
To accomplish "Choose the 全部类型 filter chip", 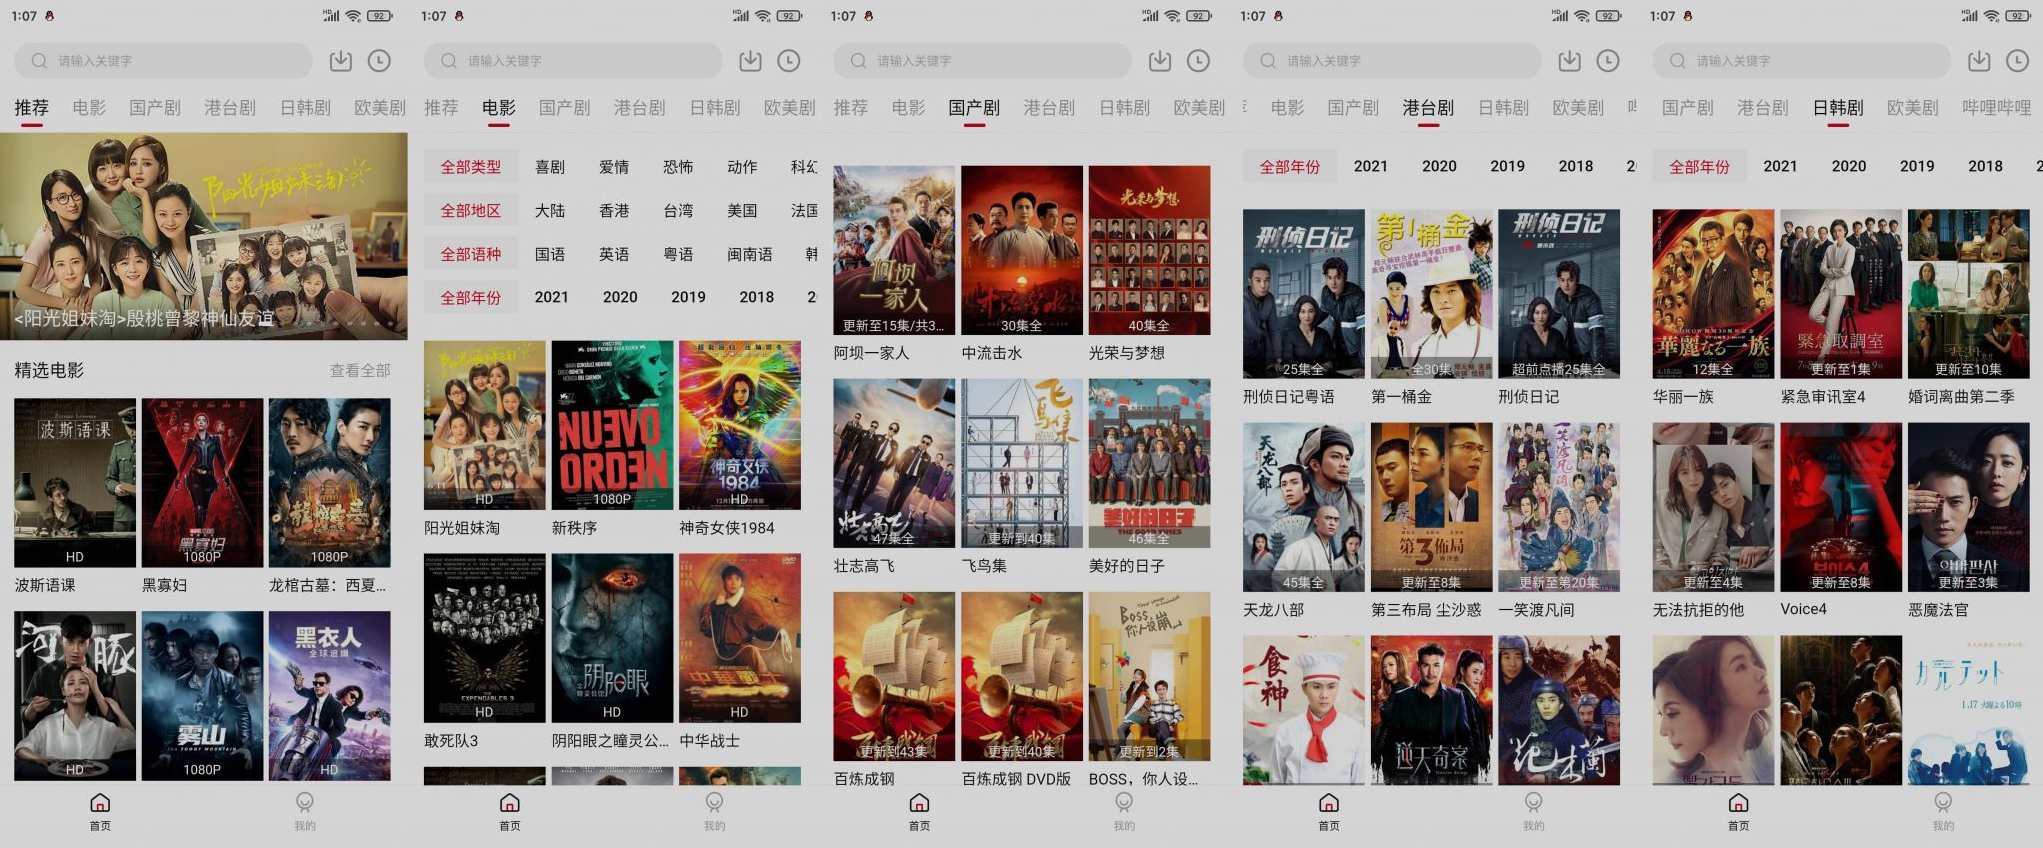I will pos(471,167).
